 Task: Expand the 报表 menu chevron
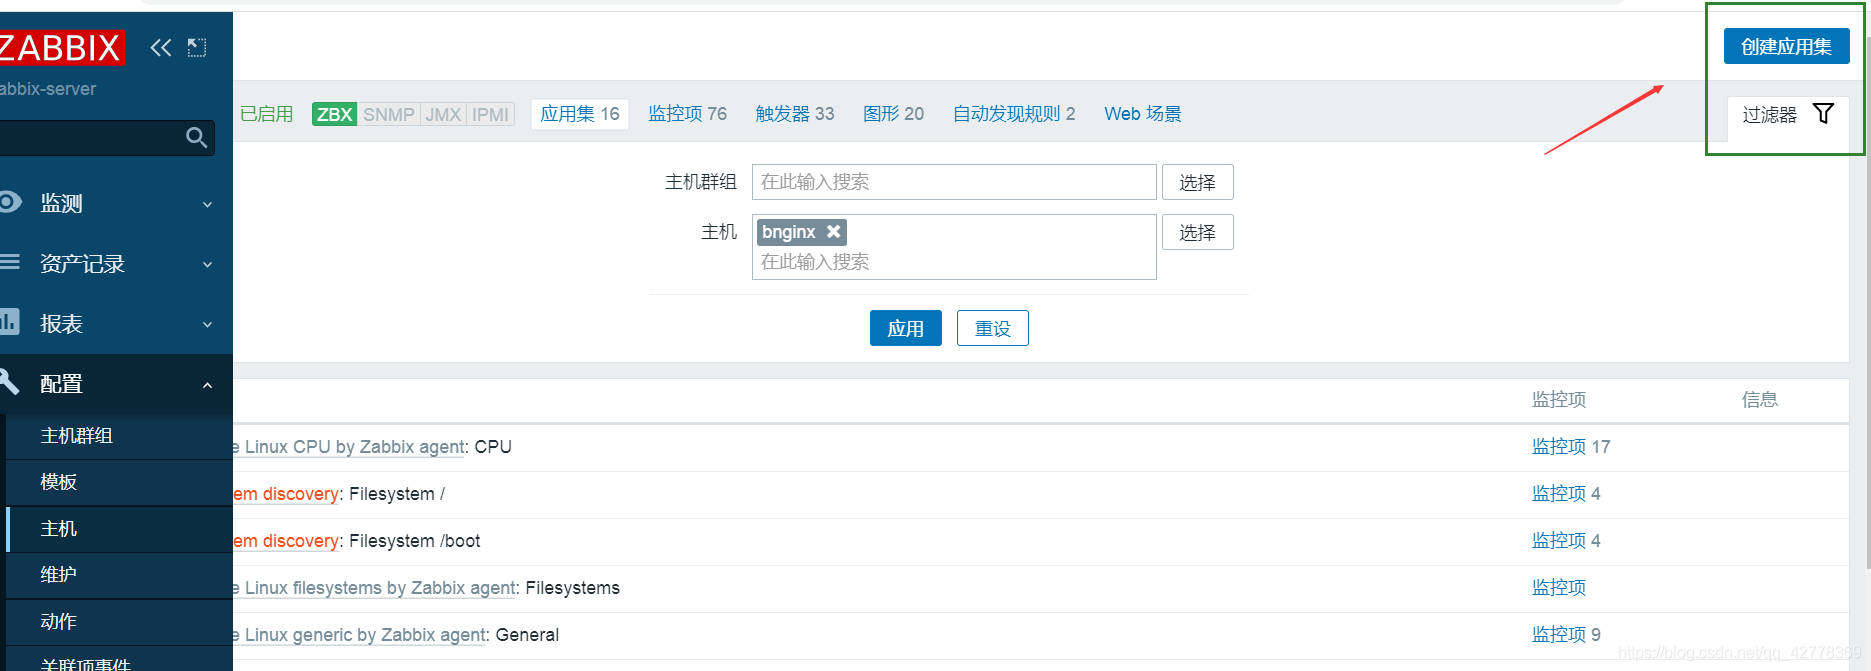(207, 324)
